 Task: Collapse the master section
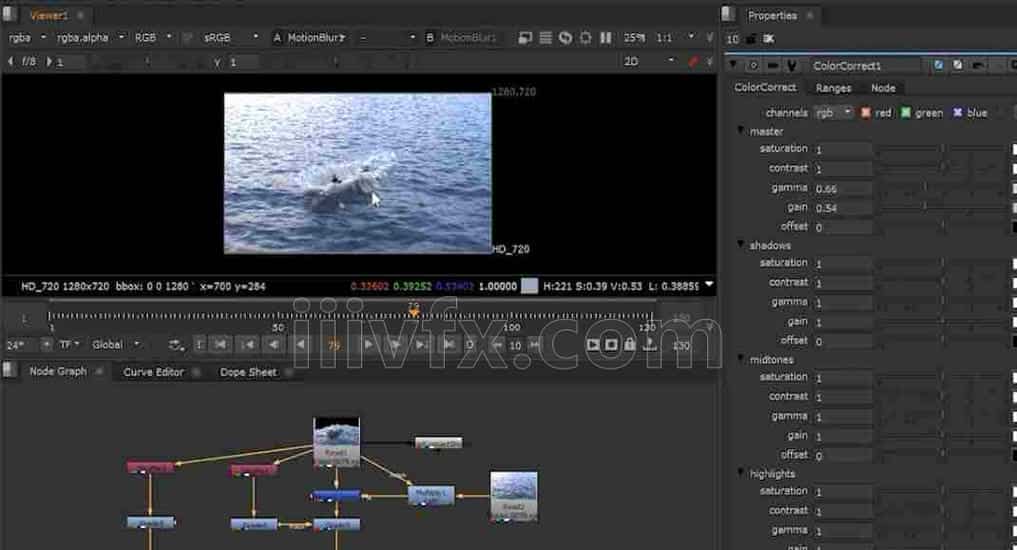(x=741, y=130)
